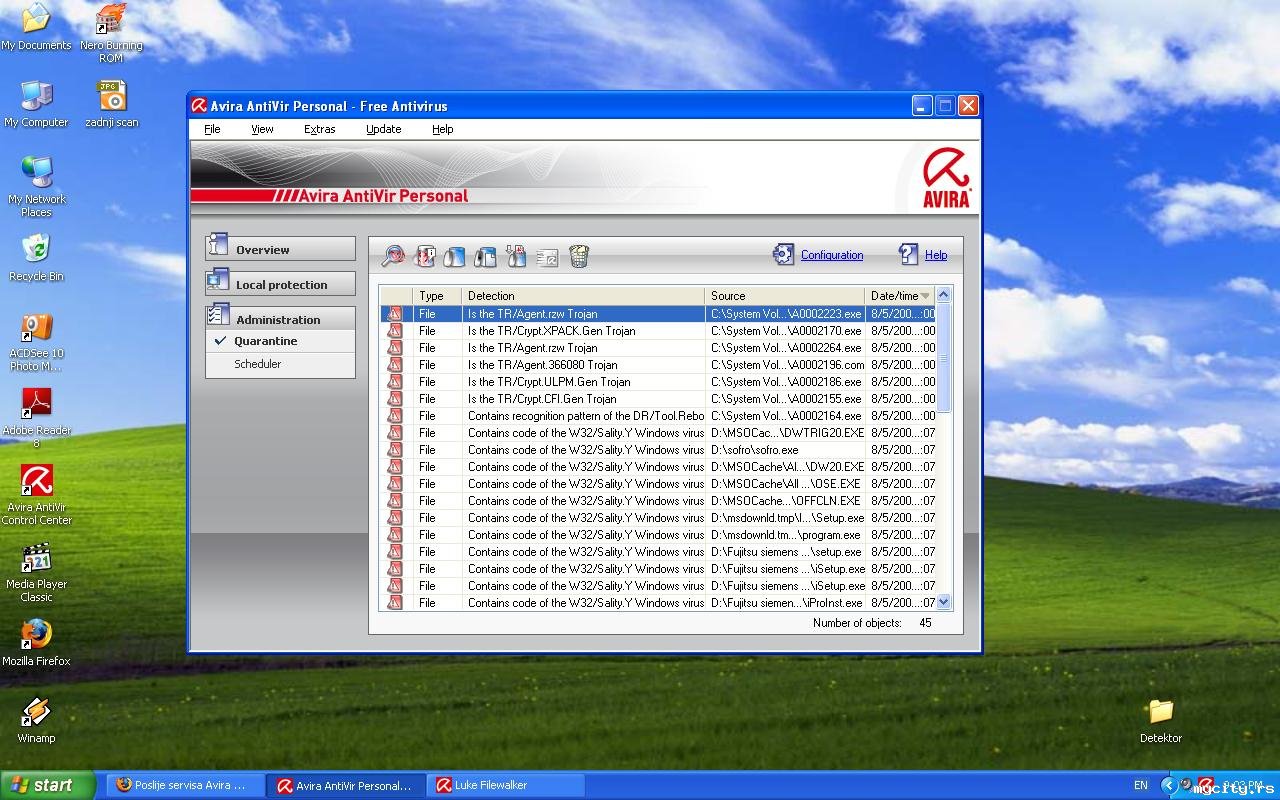1280x800 pixels.
Task: Click the Add file to quarantine icon
Action: [516, 256]
